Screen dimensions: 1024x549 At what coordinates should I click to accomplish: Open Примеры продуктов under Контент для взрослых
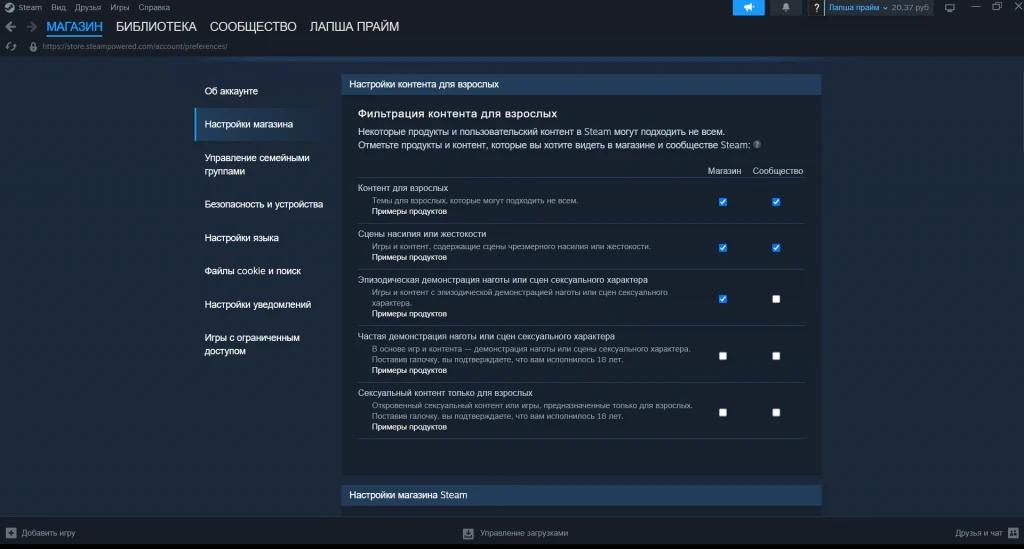(409, 212)
